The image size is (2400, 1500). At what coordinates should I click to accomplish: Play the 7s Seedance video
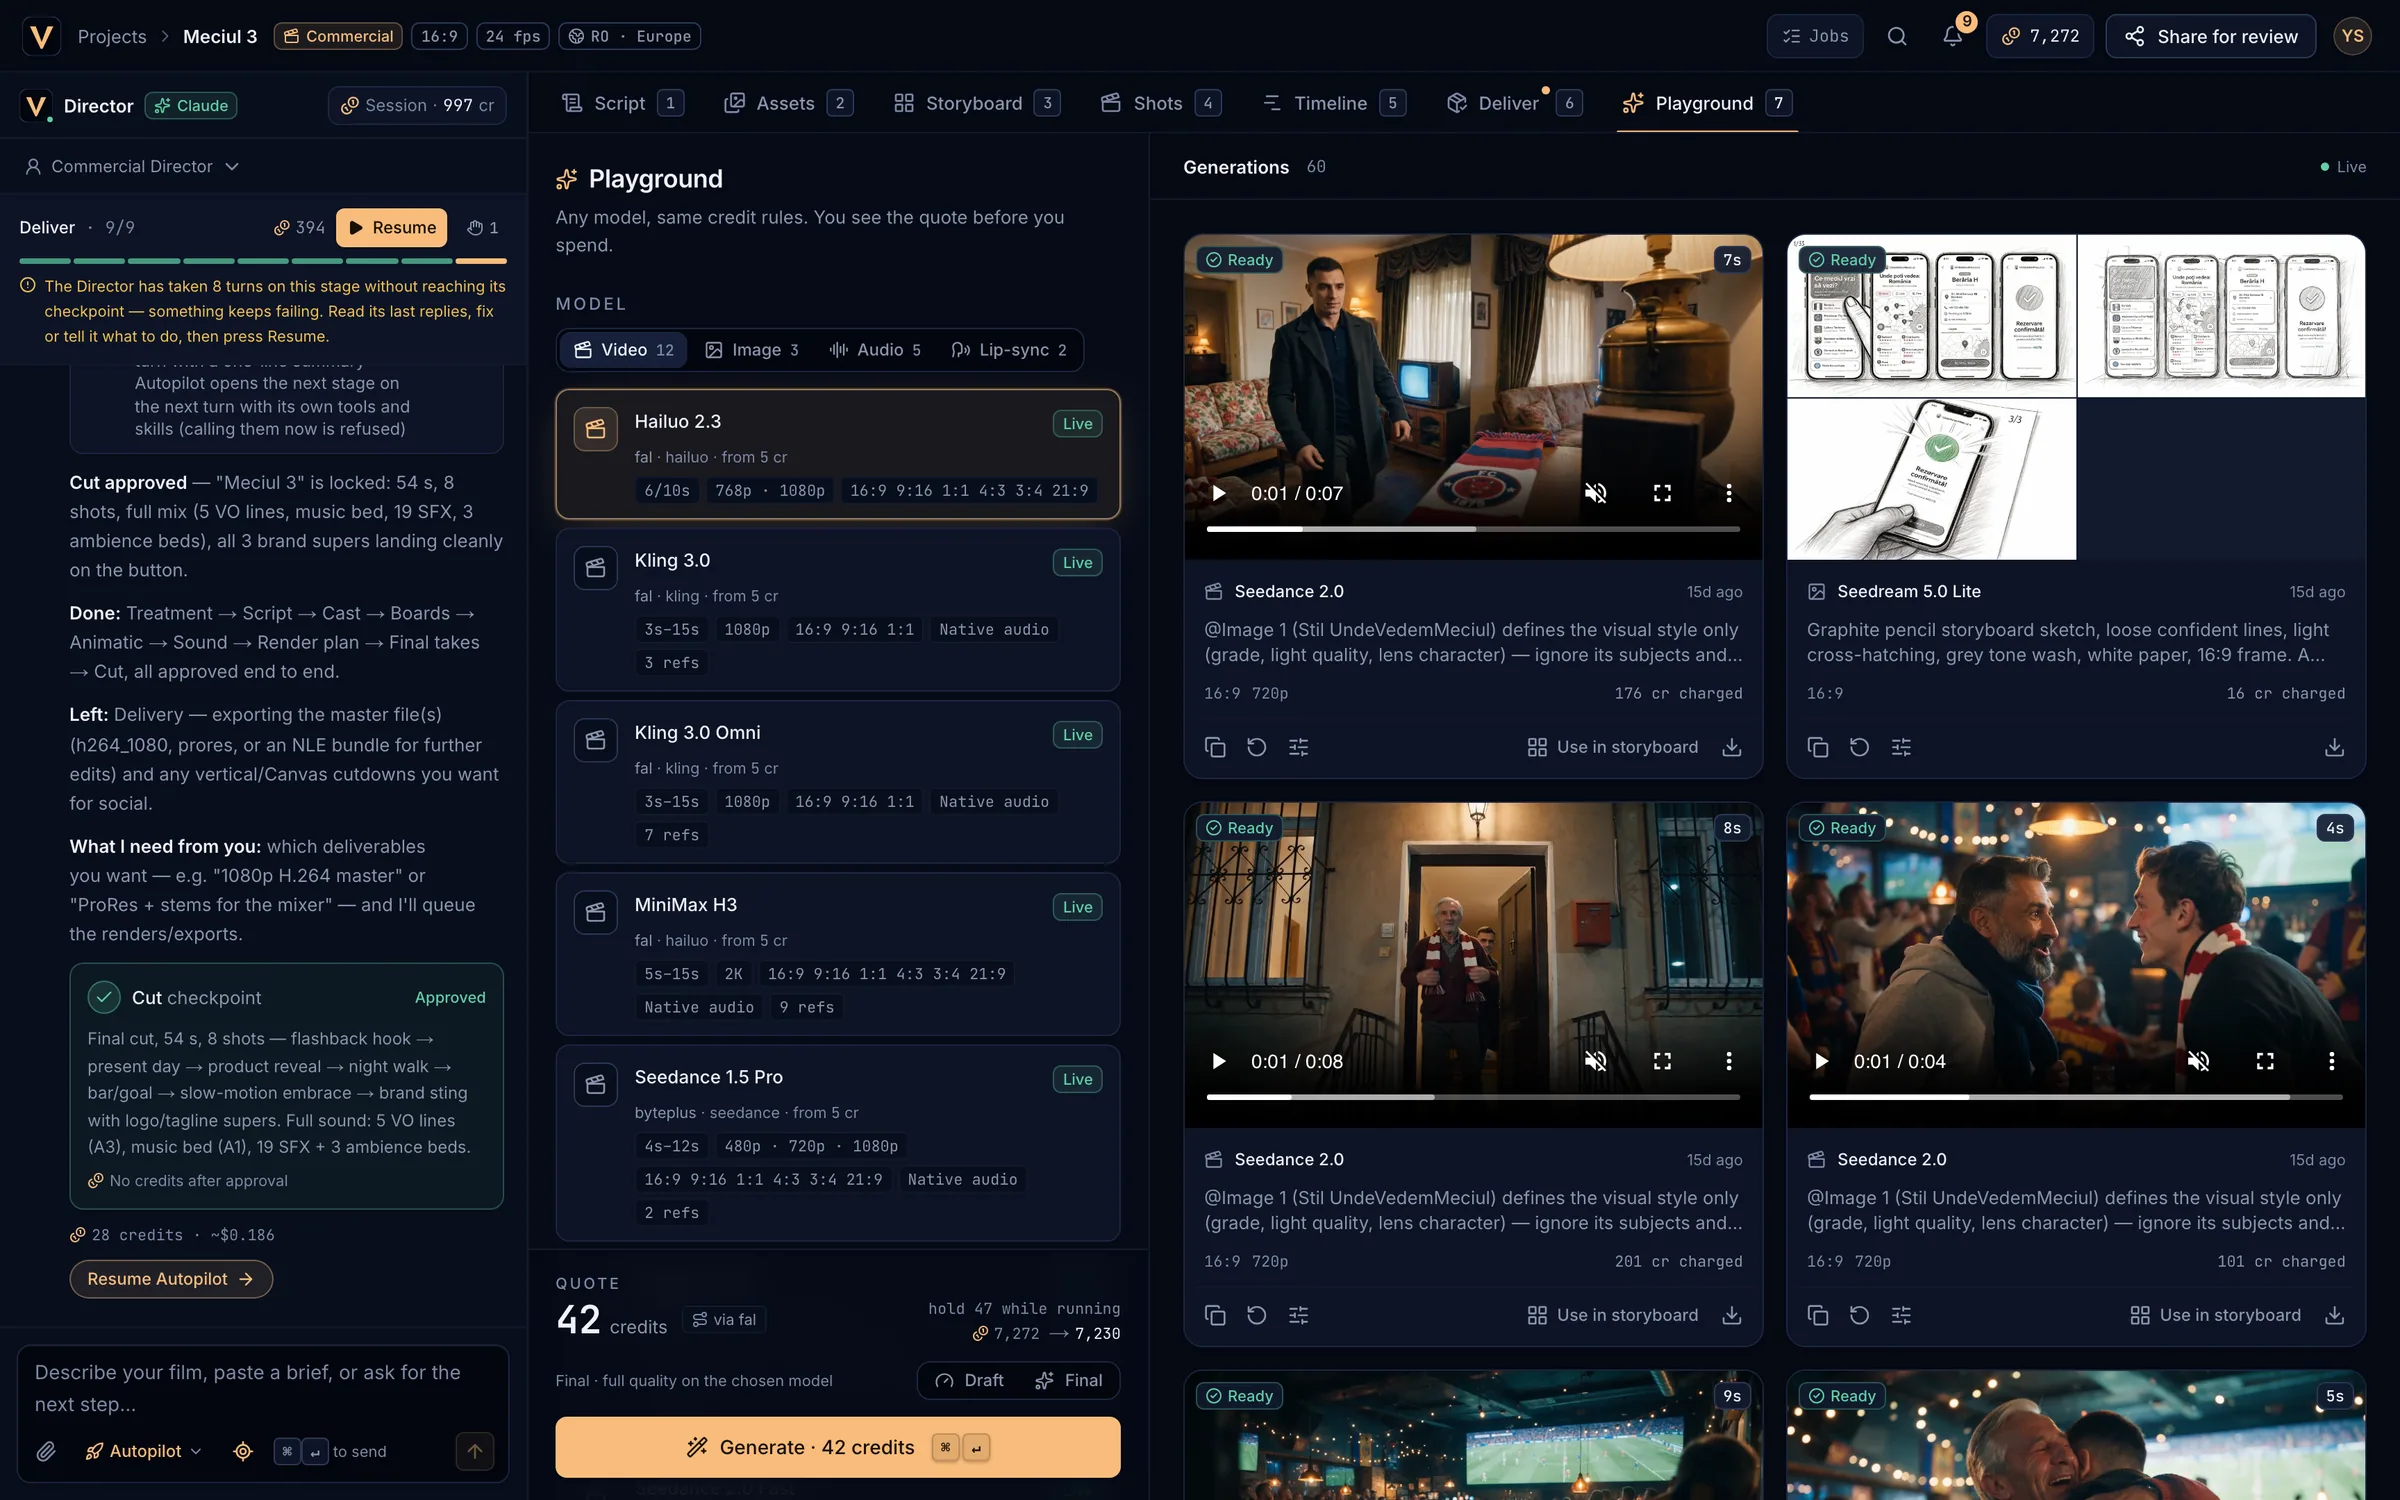[1218, 493]
